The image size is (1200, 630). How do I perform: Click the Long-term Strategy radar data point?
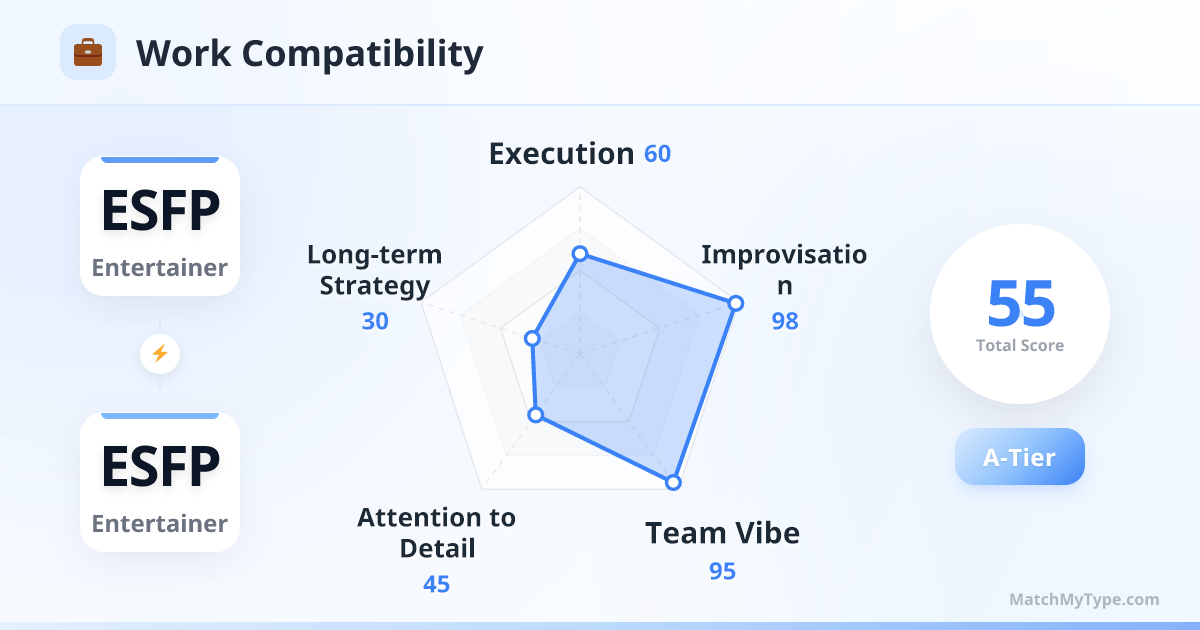click(532, 339)
